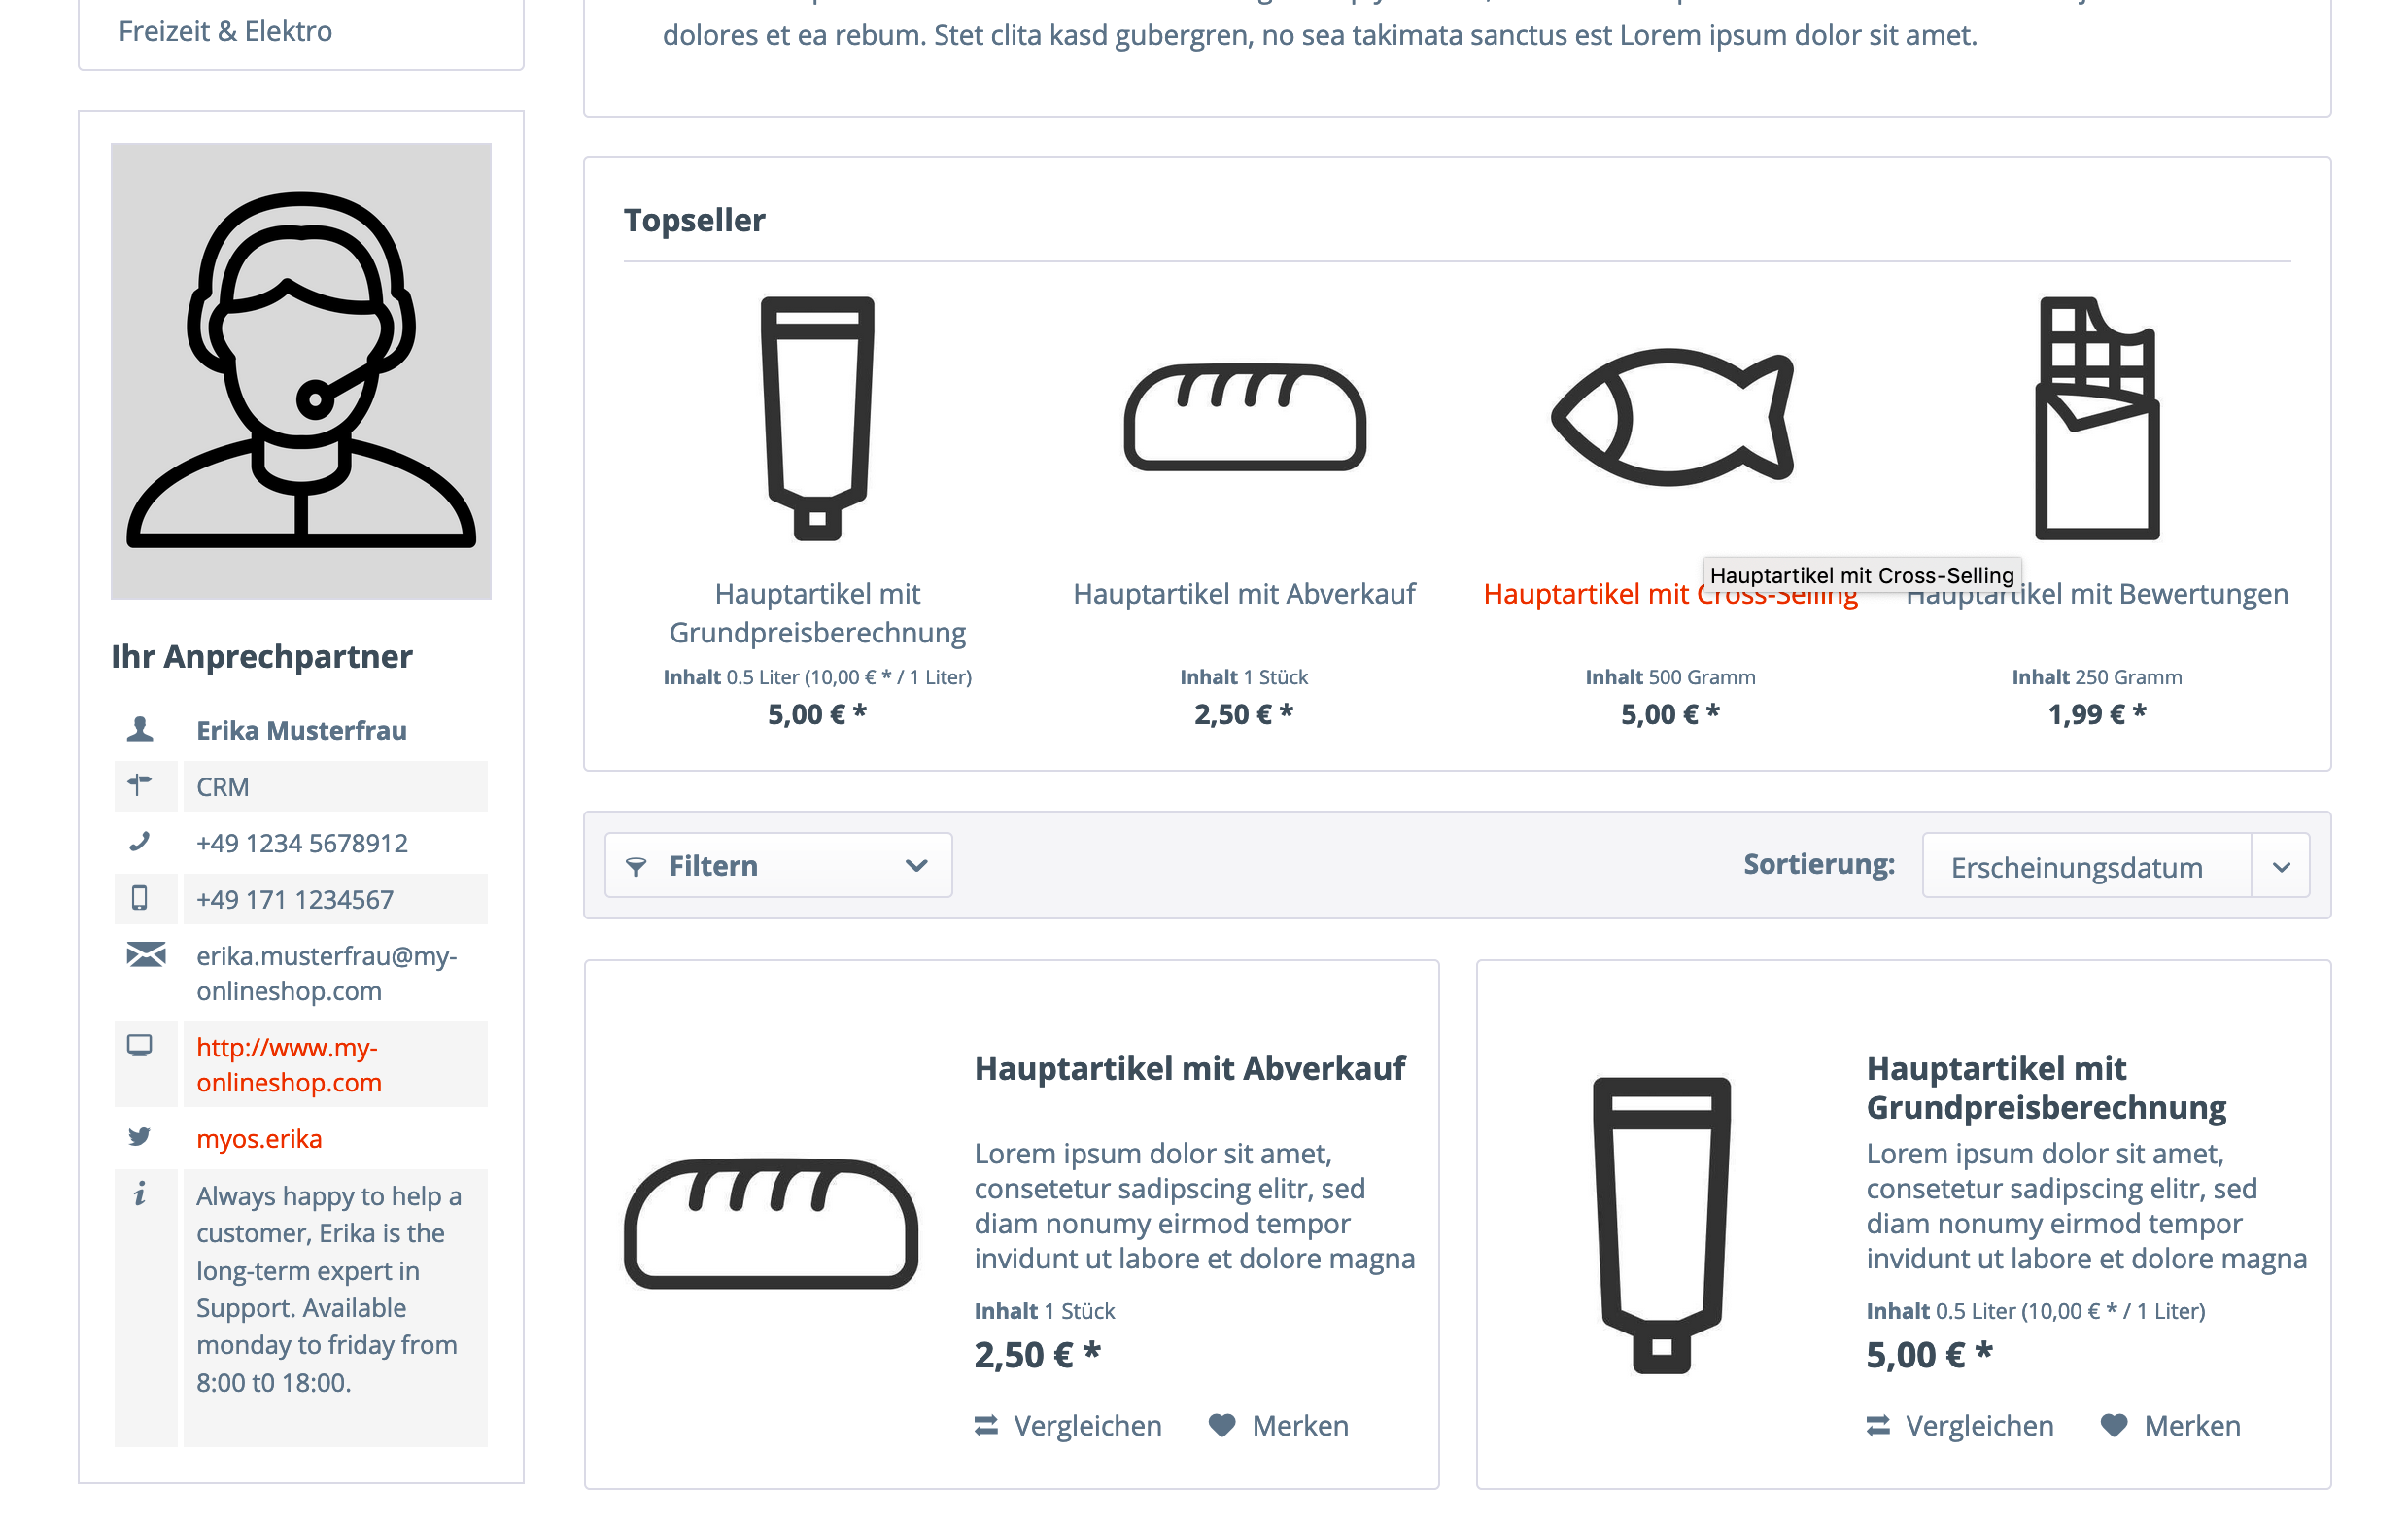Open the http://www.my-onlineshop.com link
2408x1522 pixels.
click(x=289, y=1065)
